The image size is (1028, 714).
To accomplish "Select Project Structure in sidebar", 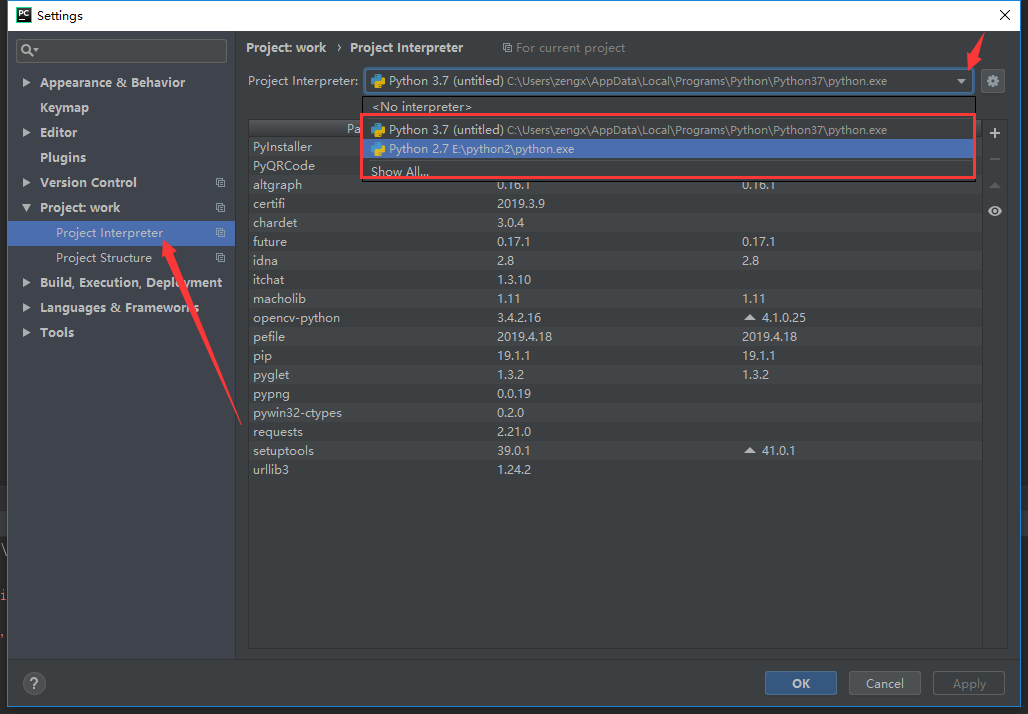I will (121, 258).
